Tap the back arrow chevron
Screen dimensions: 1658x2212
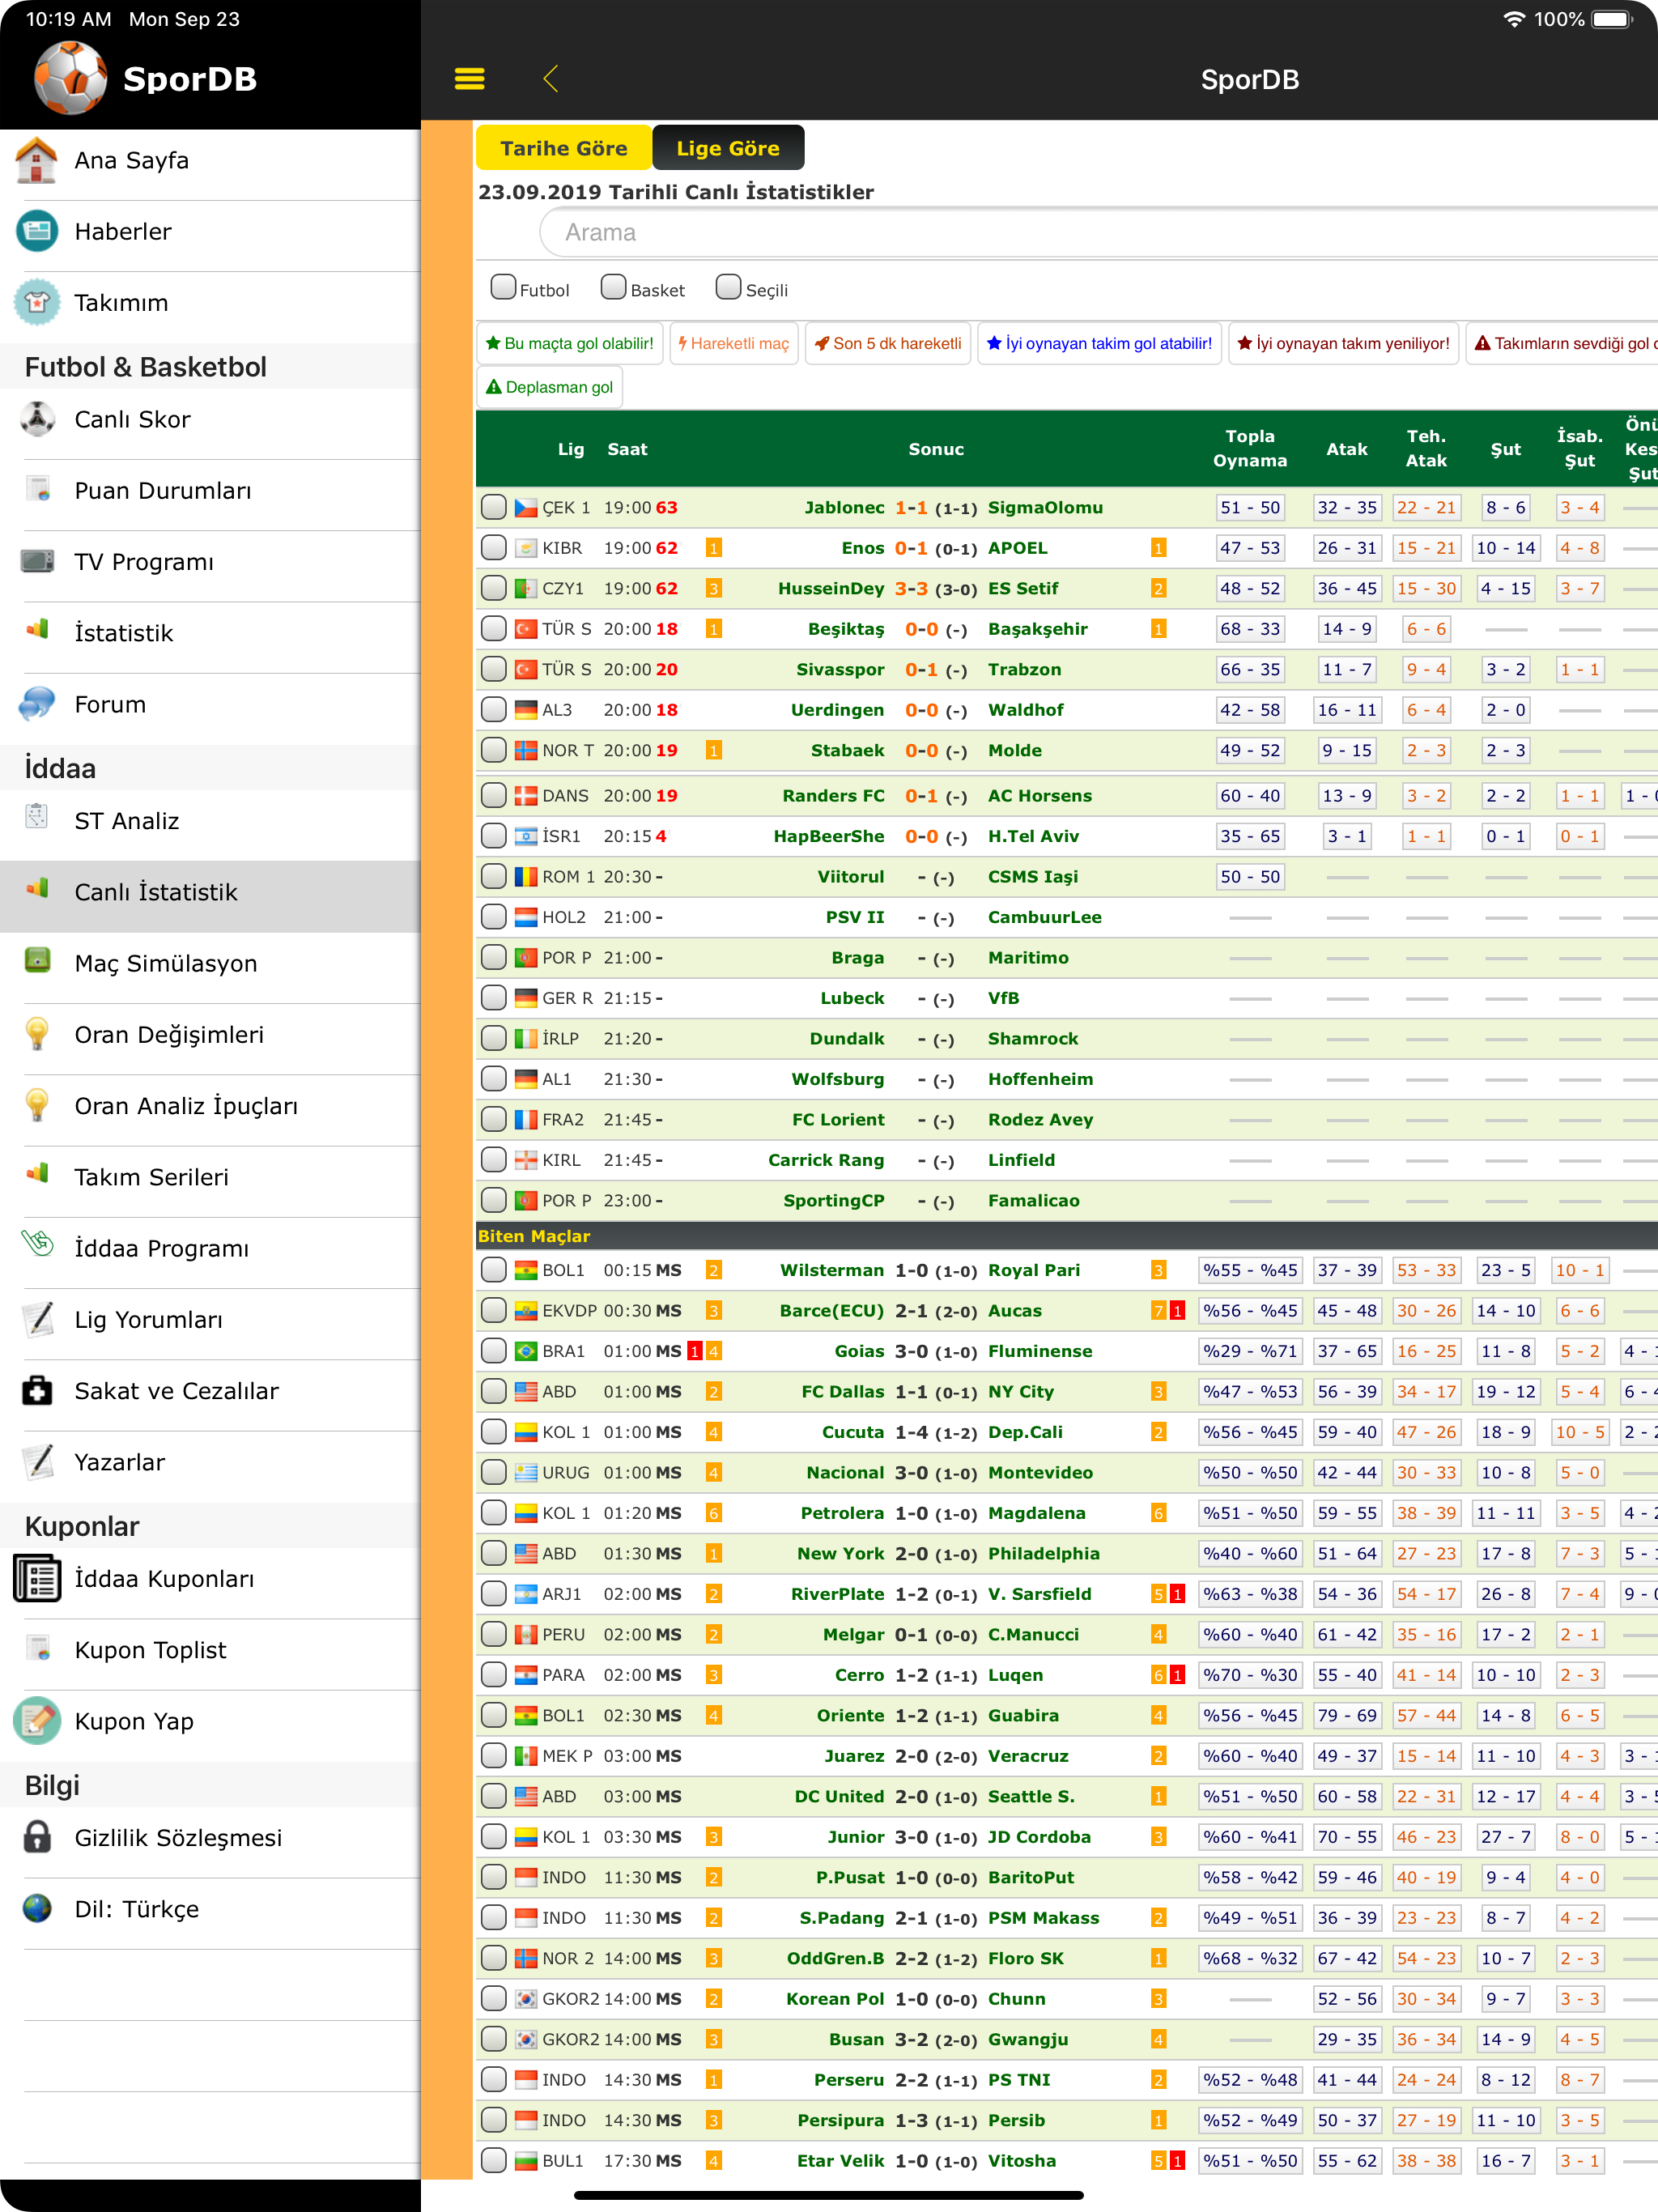coord(551,79)
